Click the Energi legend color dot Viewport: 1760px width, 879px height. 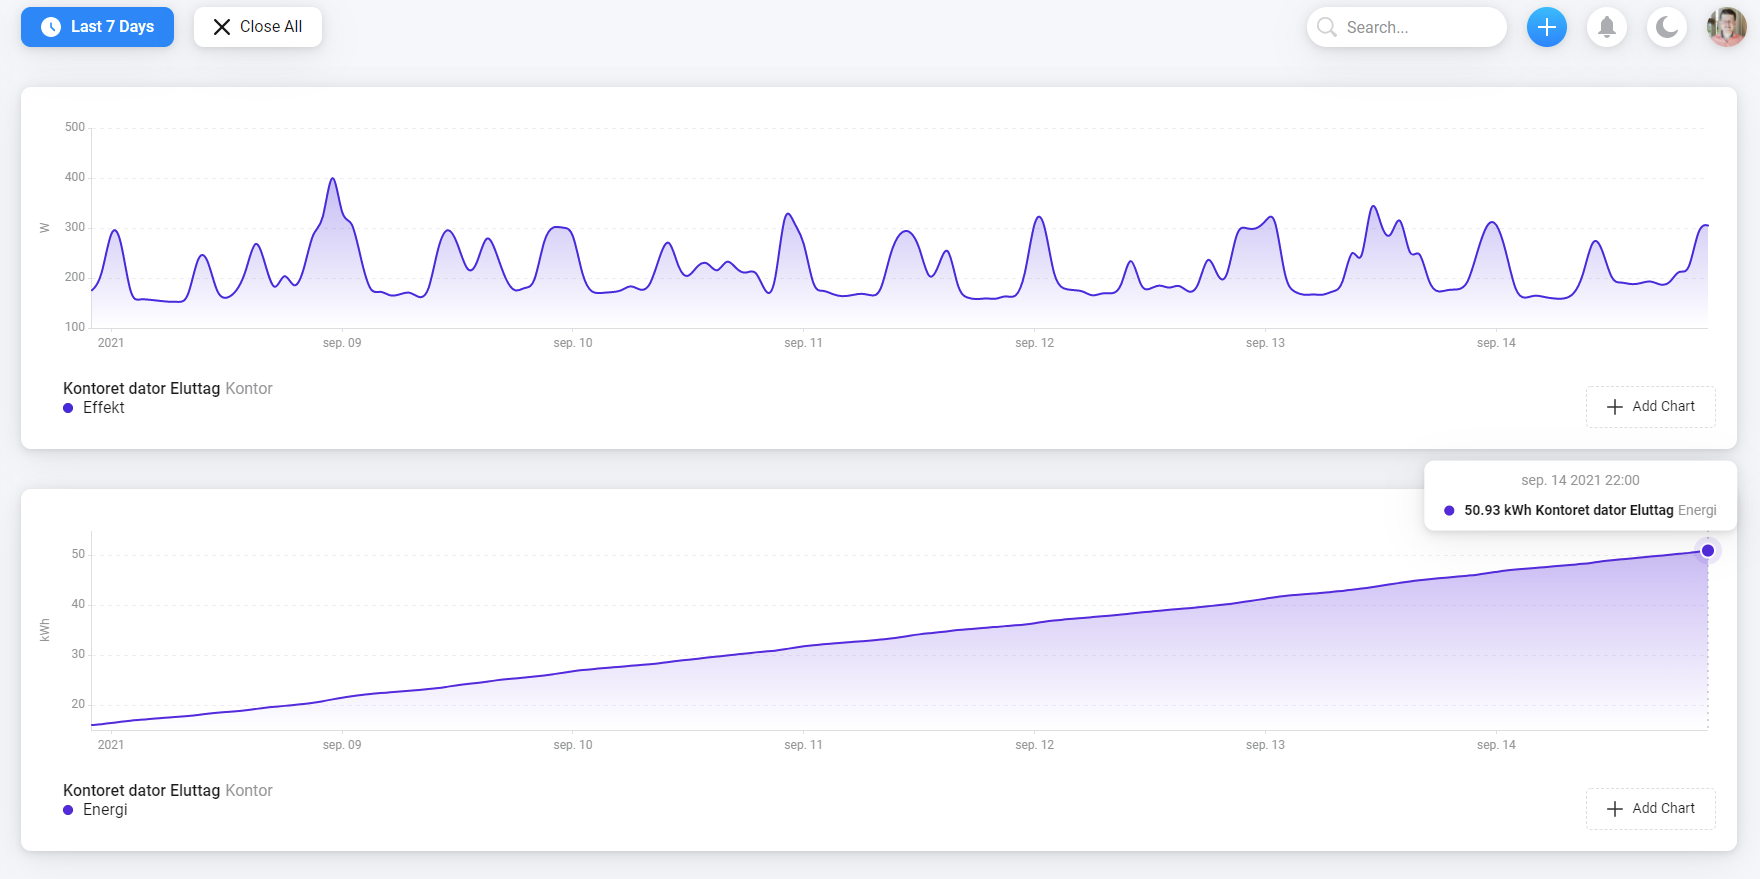tap(68, 810)
